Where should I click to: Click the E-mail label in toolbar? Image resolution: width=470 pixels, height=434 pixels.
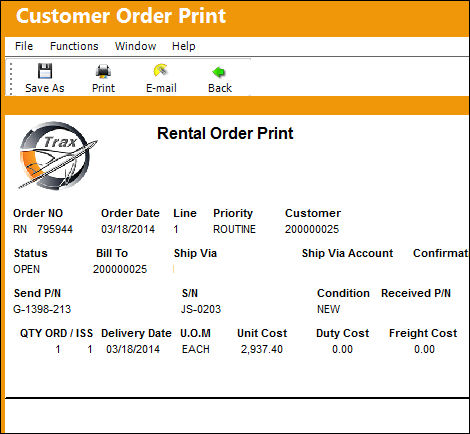point(161,88)
